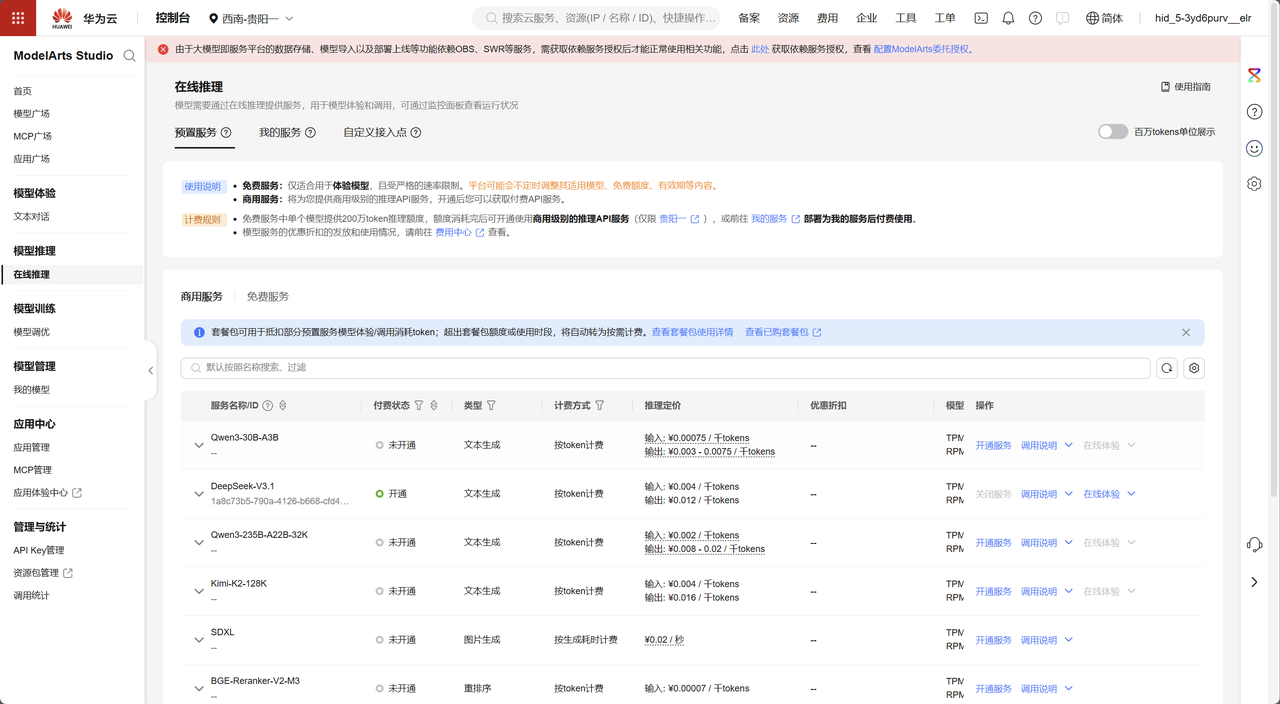Screen dimensions: 1280x704
Task: Click 查看已购套餐包 link
Action: pos(783,332)
